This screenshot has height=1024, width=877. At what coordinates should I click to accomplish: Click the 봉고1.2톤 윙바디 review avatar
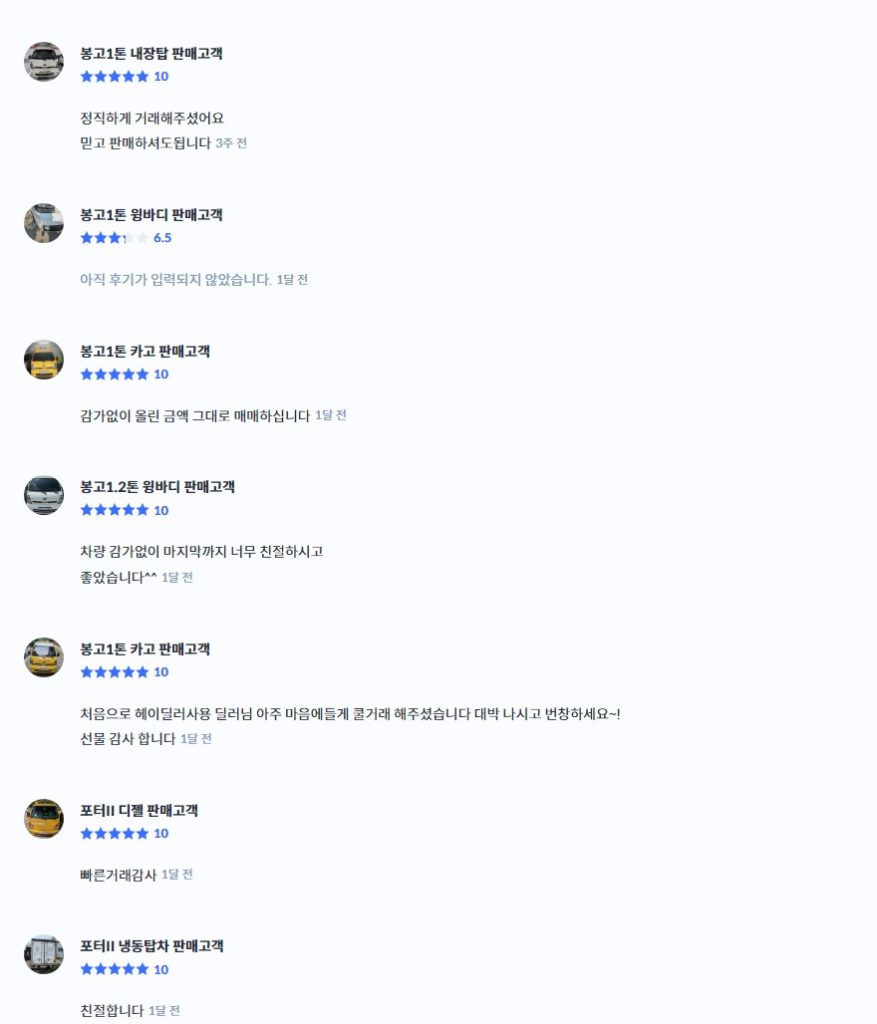44,496
